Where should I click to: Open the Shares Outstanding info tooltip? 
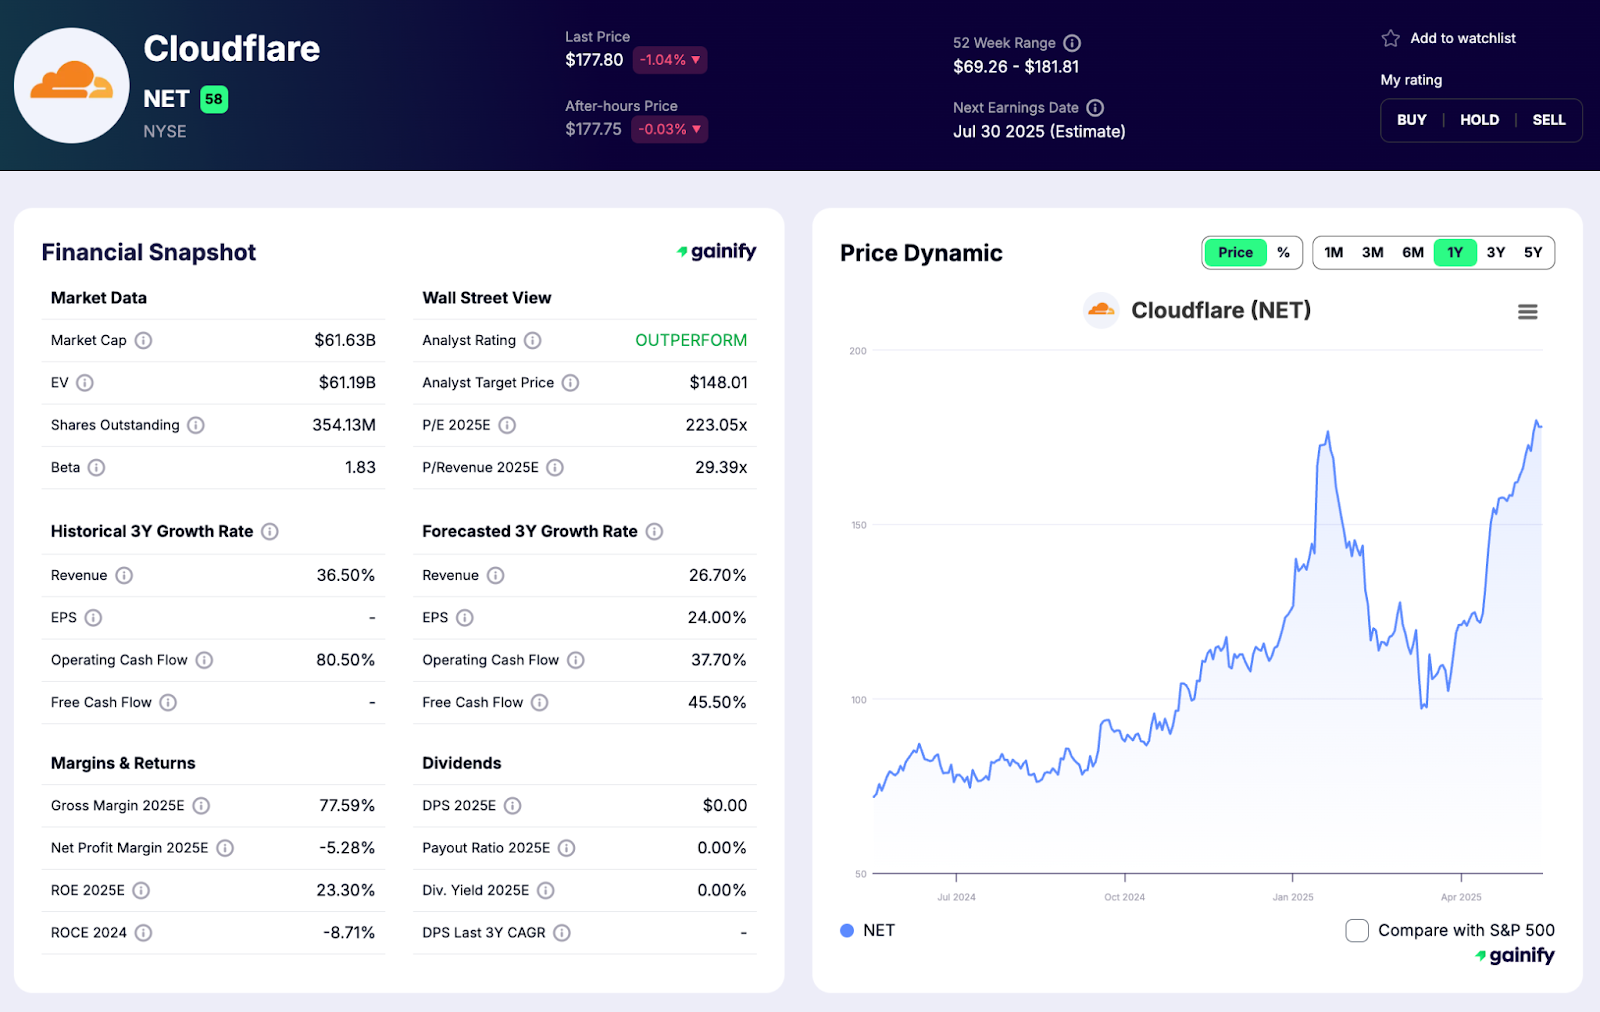click(x=196, y=425)
